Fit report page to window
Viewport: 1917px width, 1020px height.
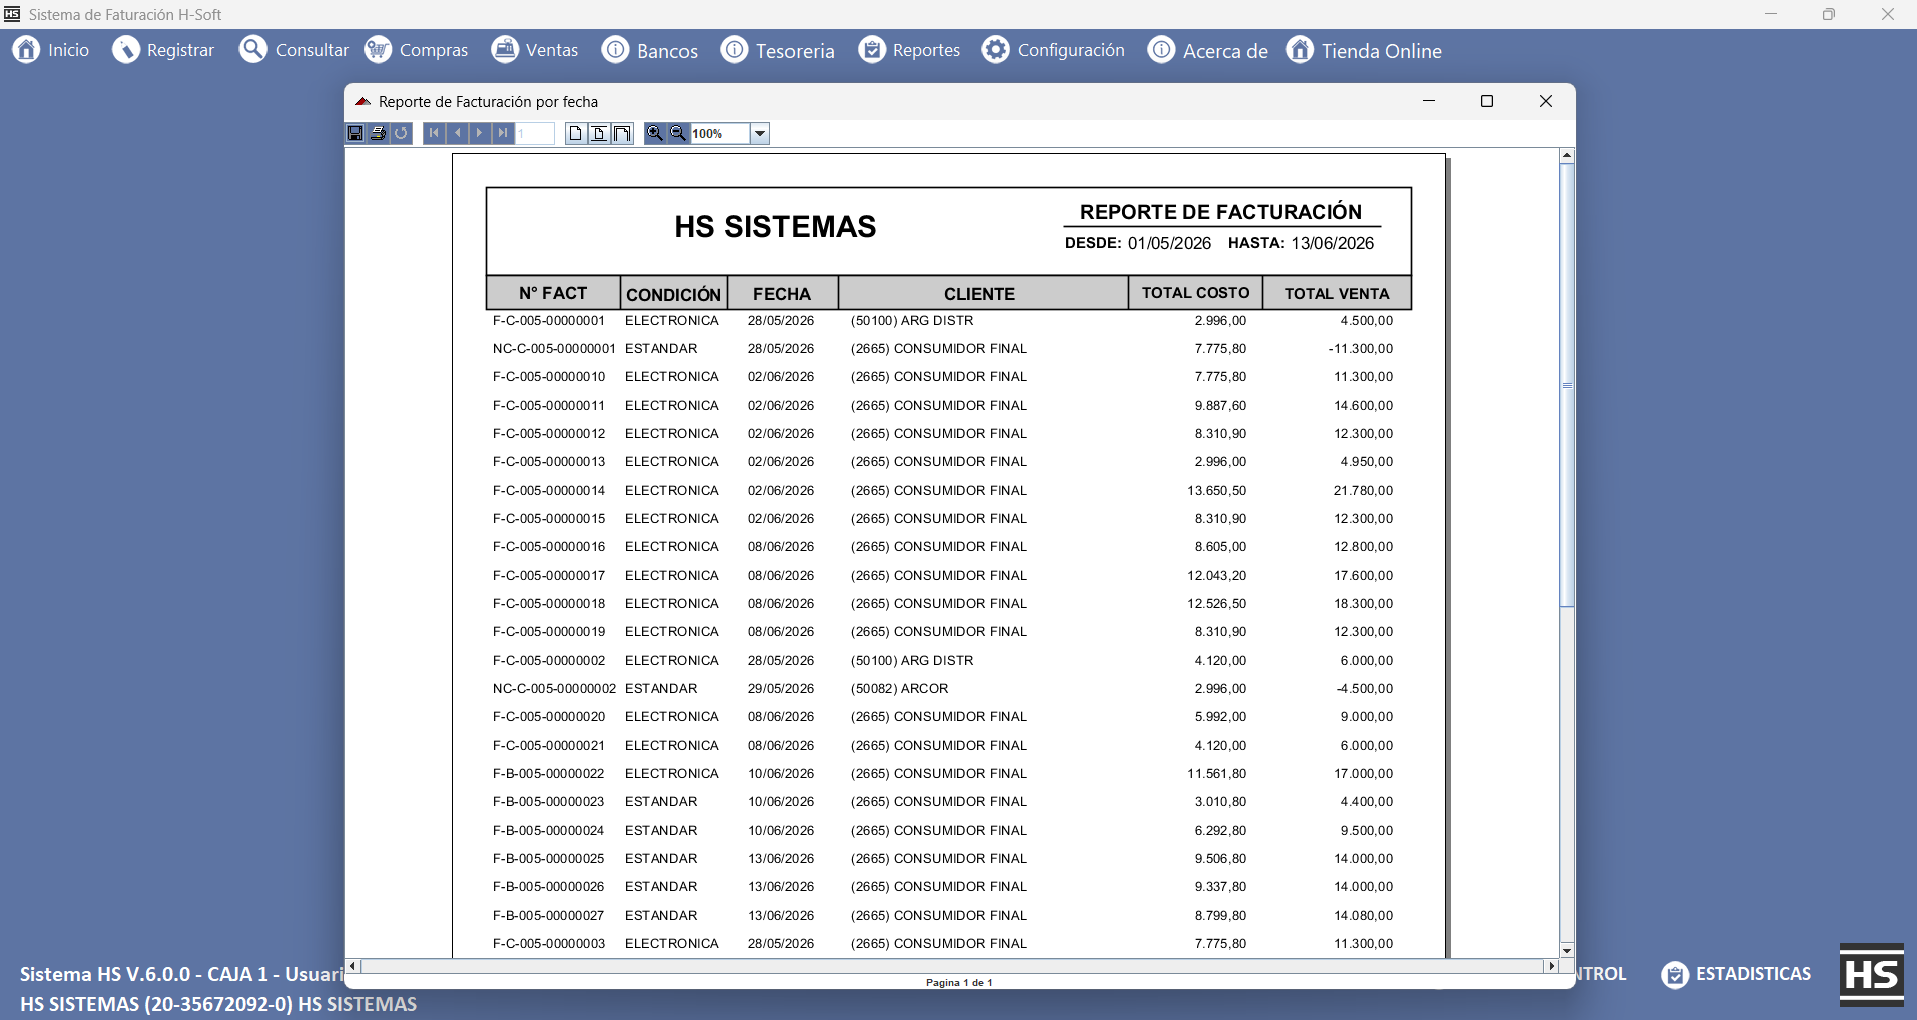[599, 133]
